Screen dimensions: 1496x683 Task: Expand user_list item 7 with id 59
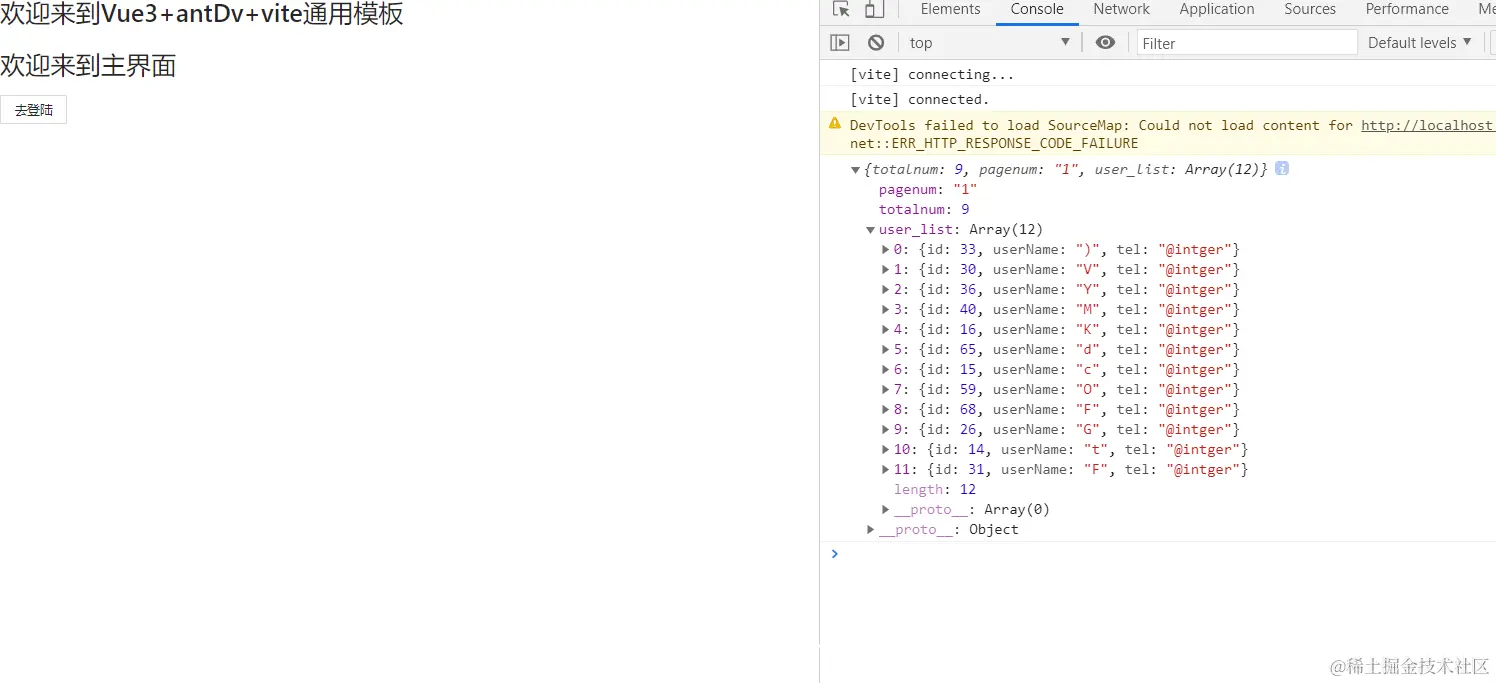[x=886, y=389]
